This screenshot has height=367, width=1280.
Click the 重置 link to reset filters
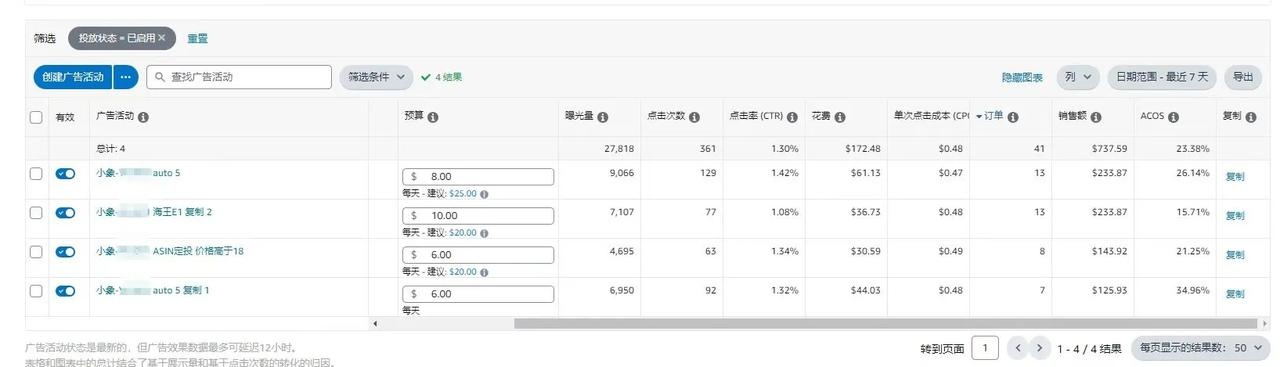[x=197, y=38]
